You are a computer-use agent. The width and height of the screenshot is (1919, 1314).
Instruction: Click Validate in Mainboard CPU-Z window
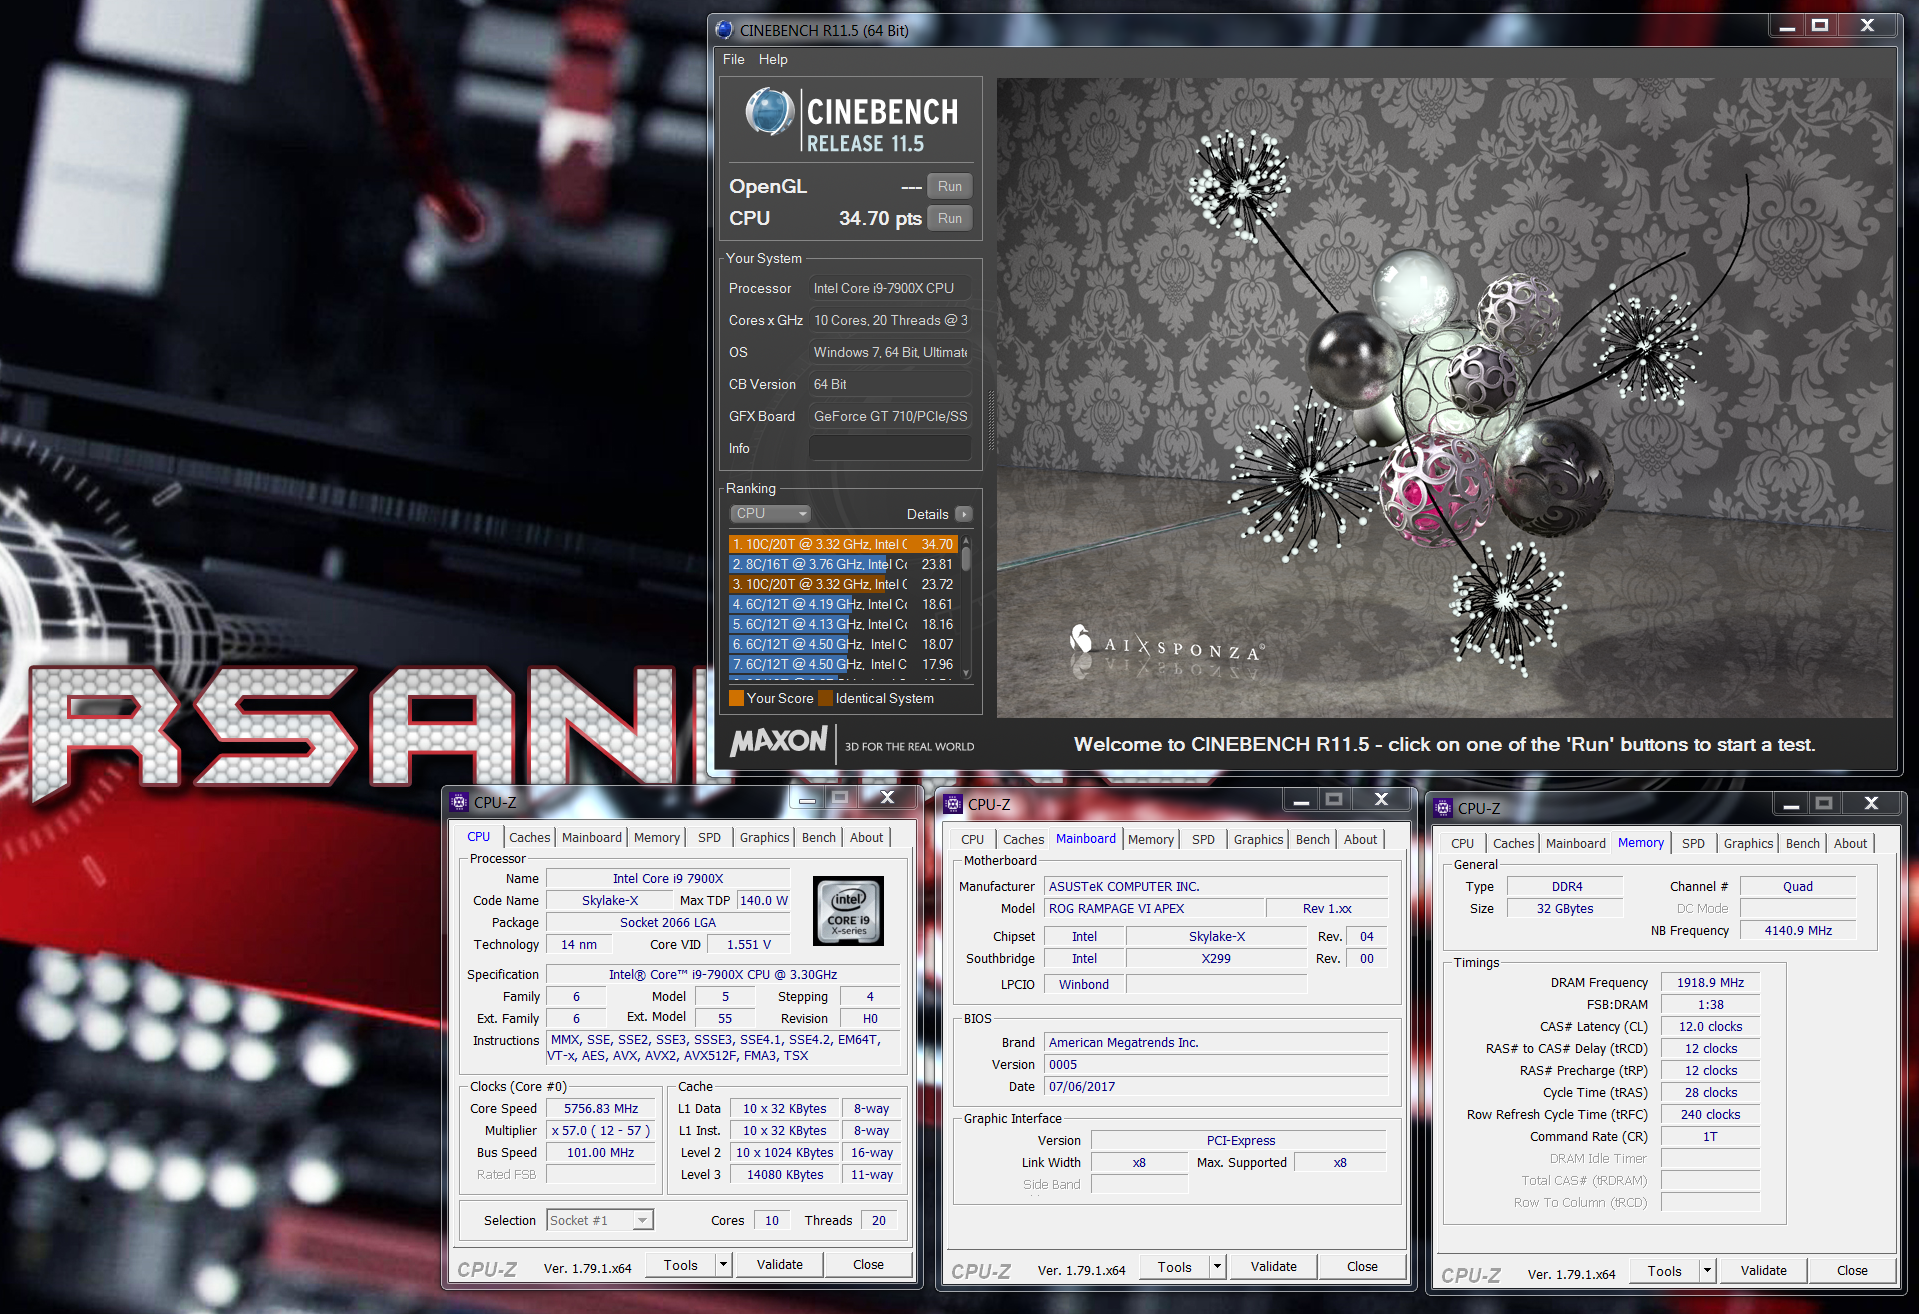[1274, 1267]
